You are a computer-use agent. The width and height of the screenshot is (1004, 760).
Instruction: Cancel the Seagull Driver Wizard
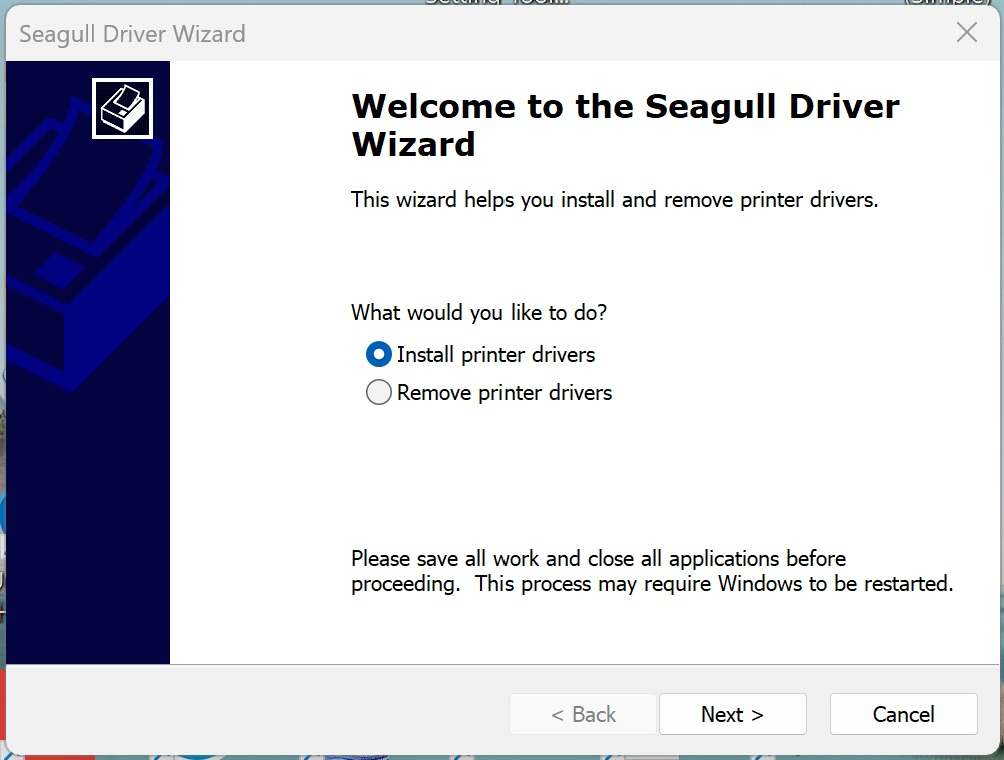tap(903, 714)
